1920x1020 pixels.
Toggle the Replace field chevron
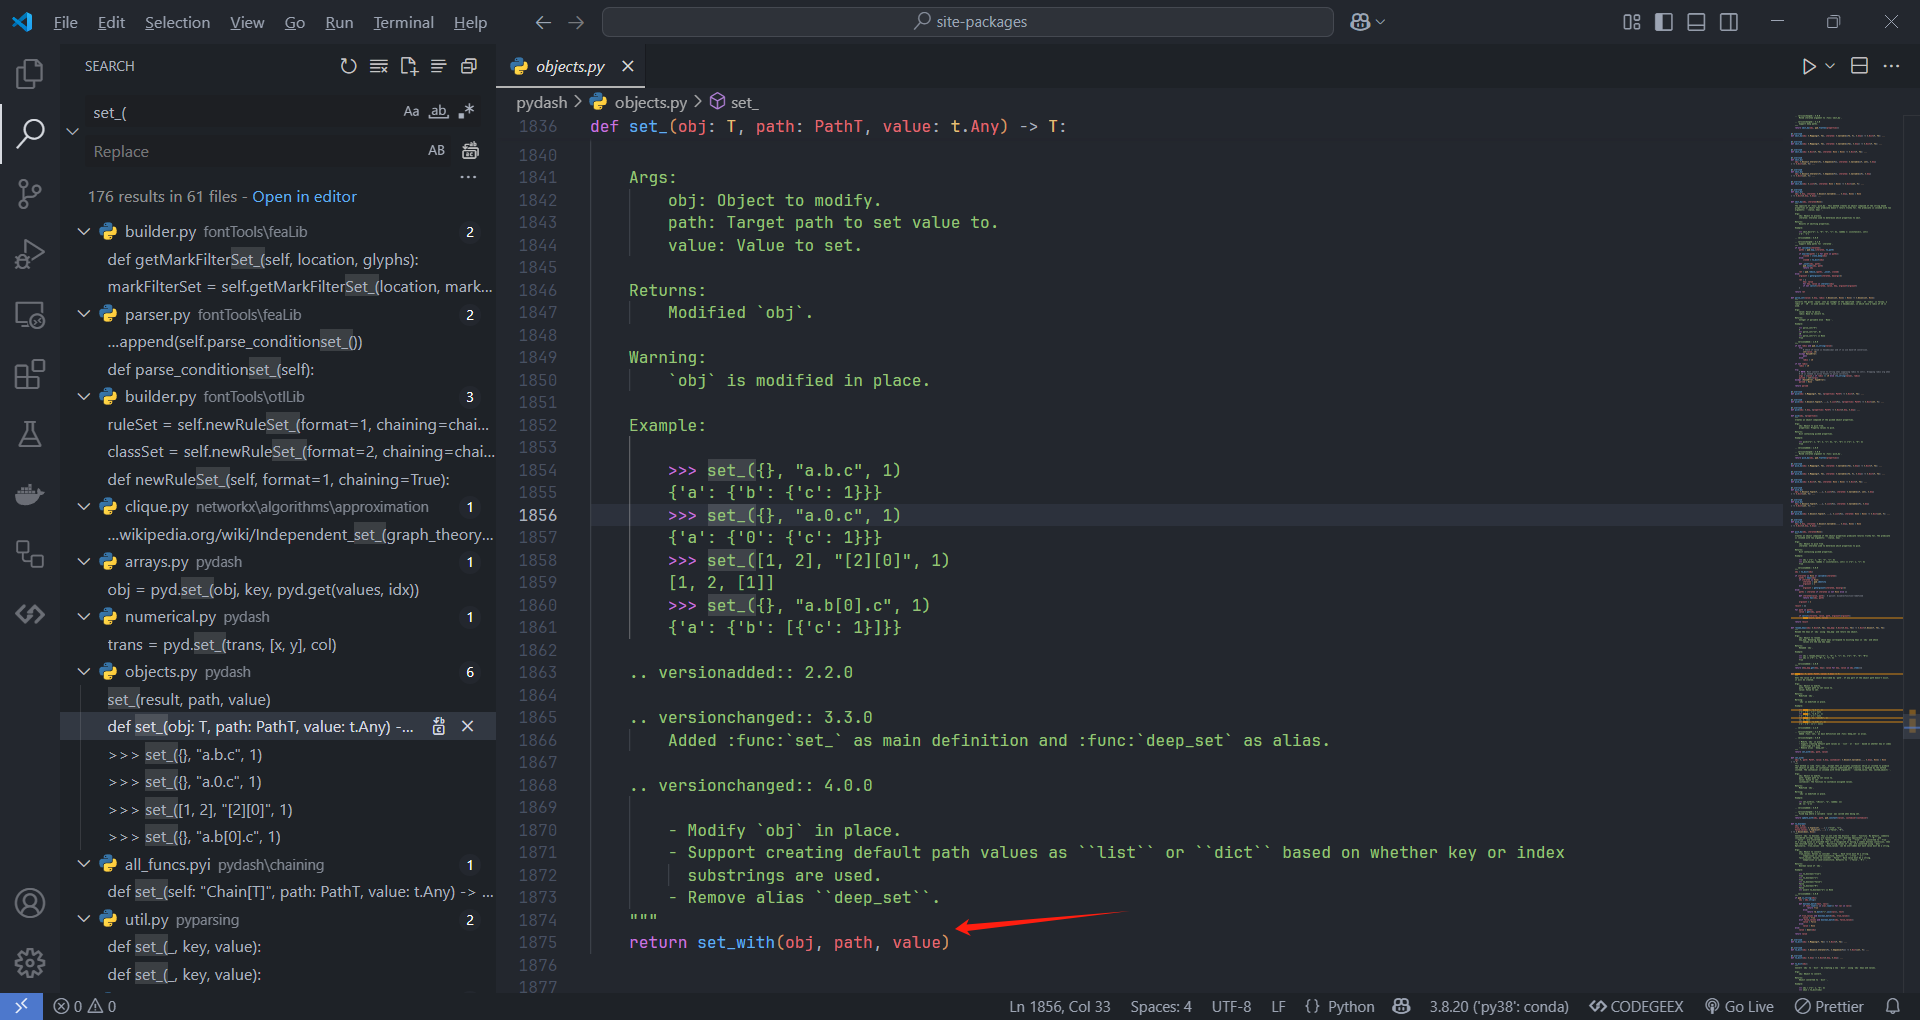click(73, 131)
